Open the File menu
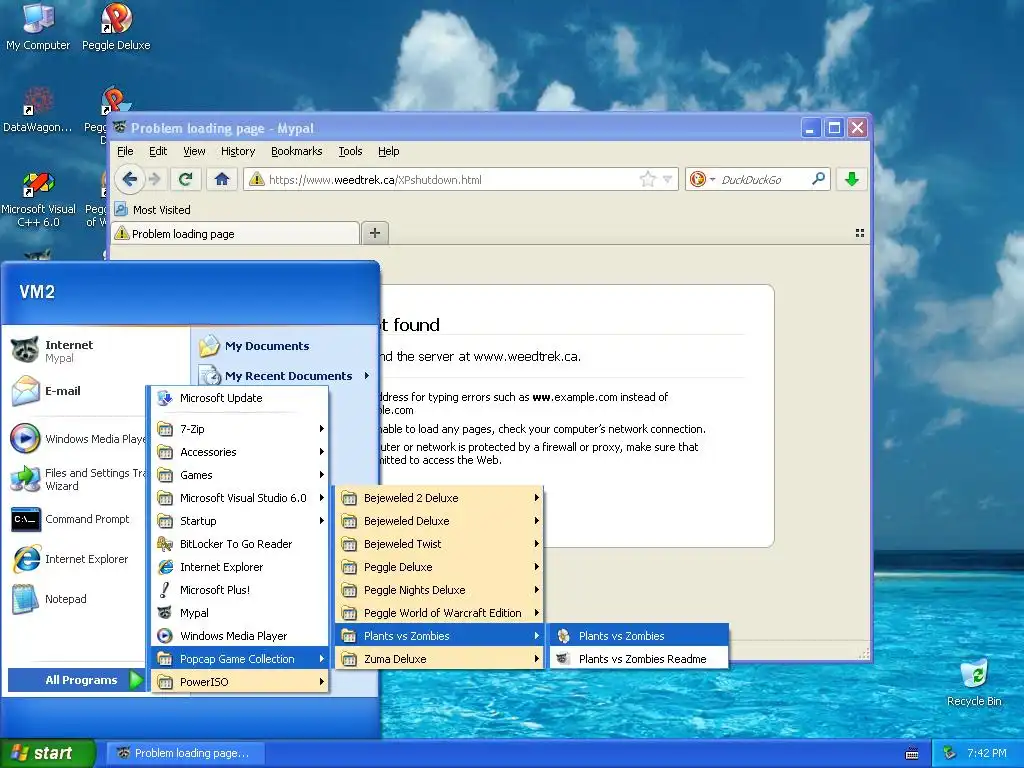The image size is (1024, 768). click(x=125, y=152)
